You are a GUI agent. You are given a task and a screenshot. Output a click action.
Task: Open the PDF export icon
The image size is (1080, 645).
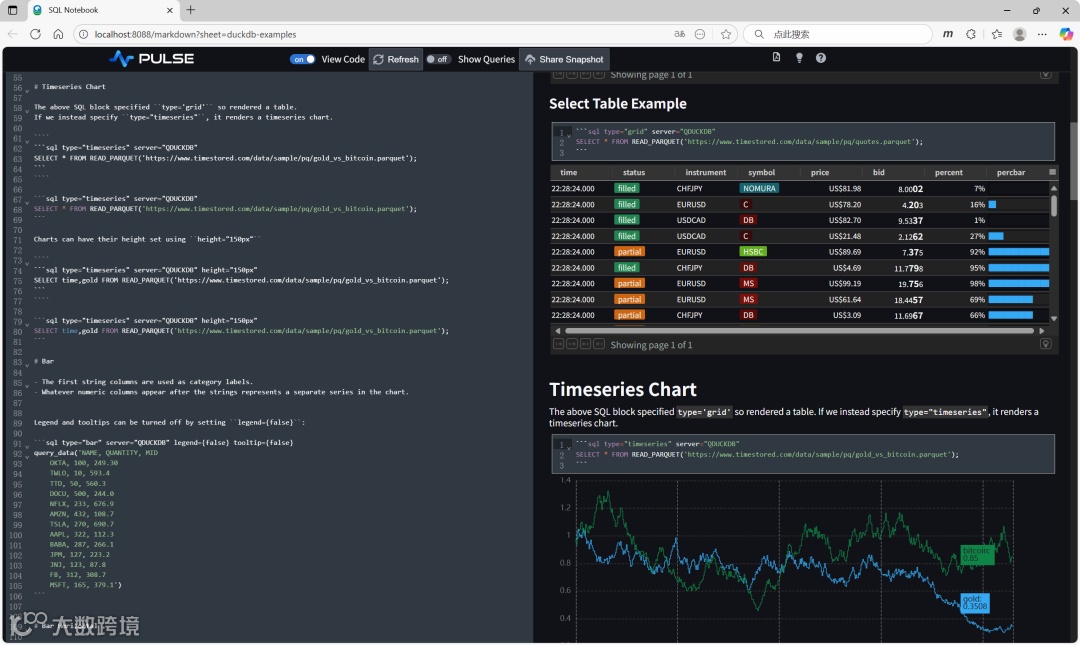(x=776, y=58)
